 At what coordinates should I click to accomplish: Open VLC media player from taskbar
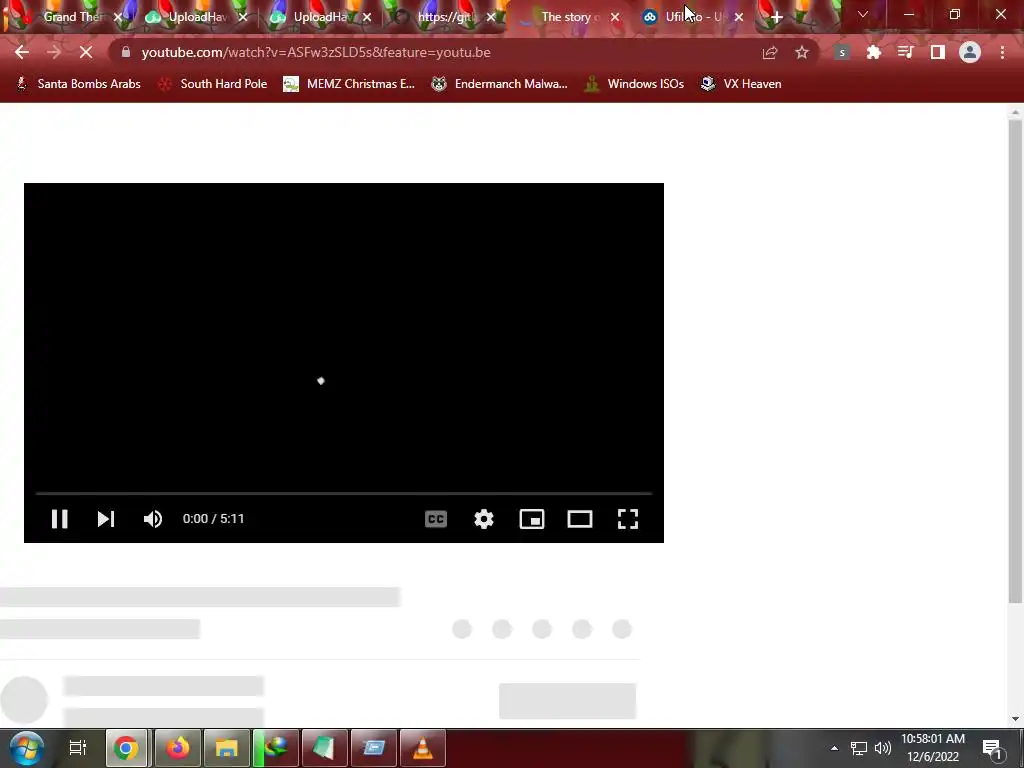click(423, 748)
